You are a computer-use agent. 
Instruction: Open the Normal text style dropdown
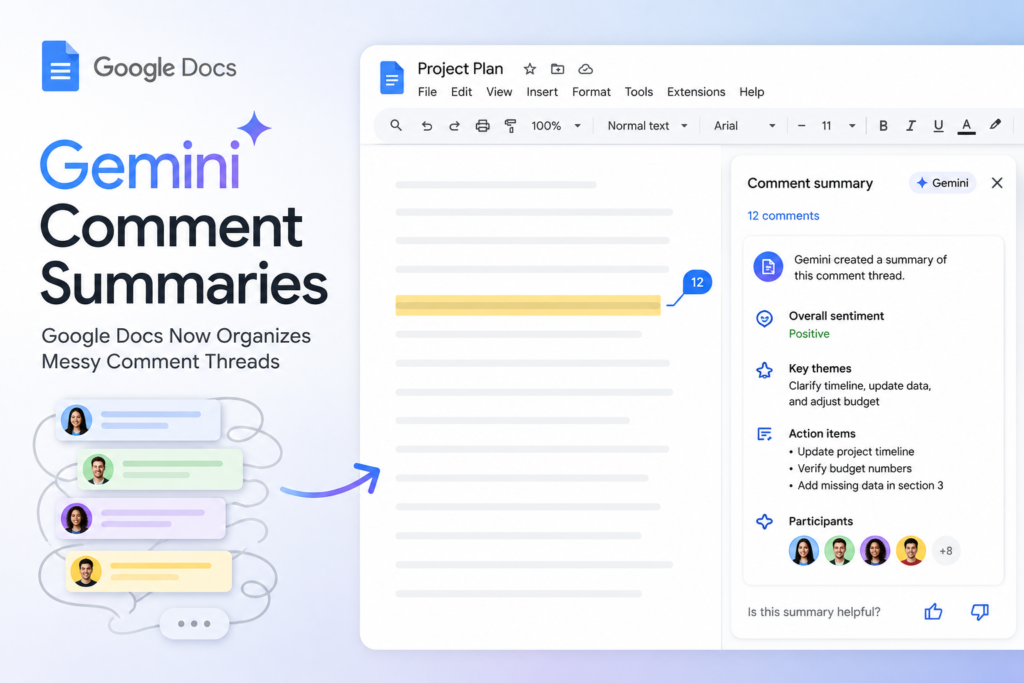[x=647, y=126]
